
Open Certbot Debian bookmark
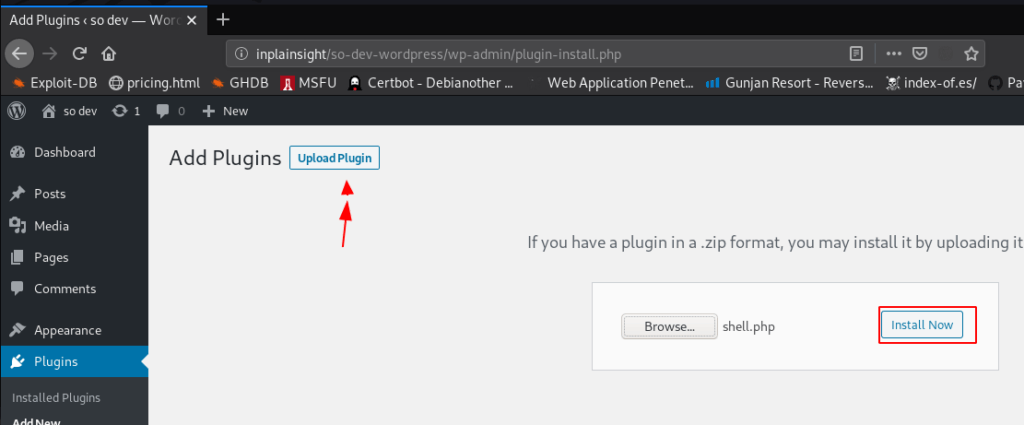pyautogui.click(x=430, y=84)
